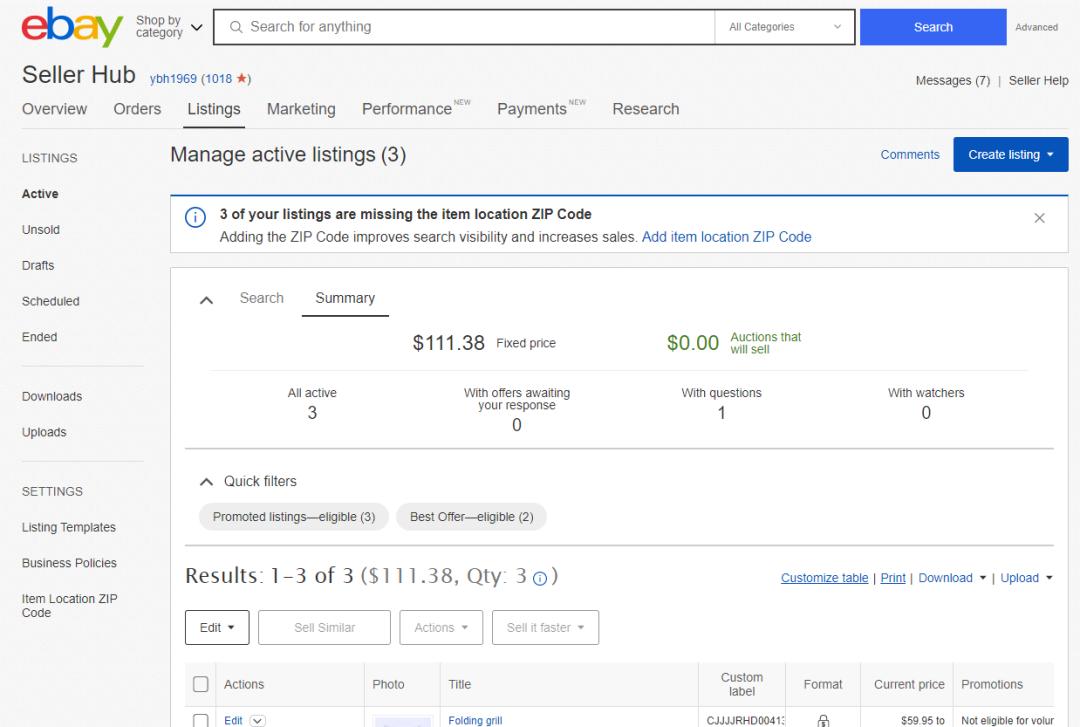This screenshot has width=1080, height=727.
Task: Click into the Search for anything field
Action: pos(470,27)
